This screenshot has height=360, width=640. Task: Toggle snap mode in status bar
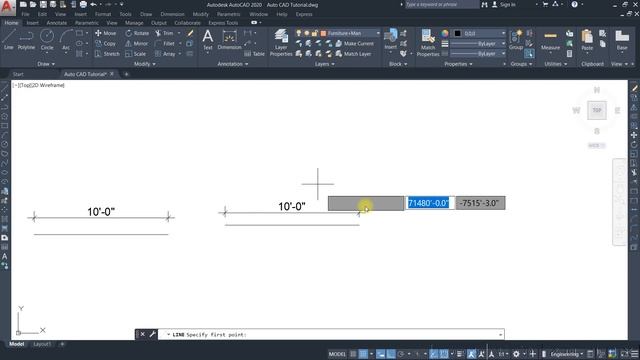(363, 354)
